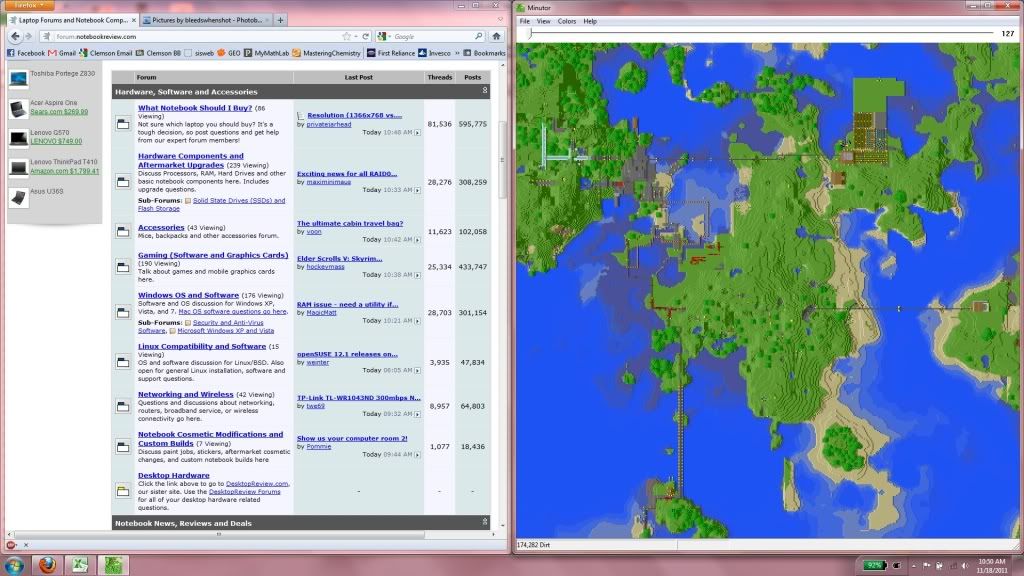Click the Minutor depth slider handle
This screenshot has width=1024, height=576.
[530, 33]
